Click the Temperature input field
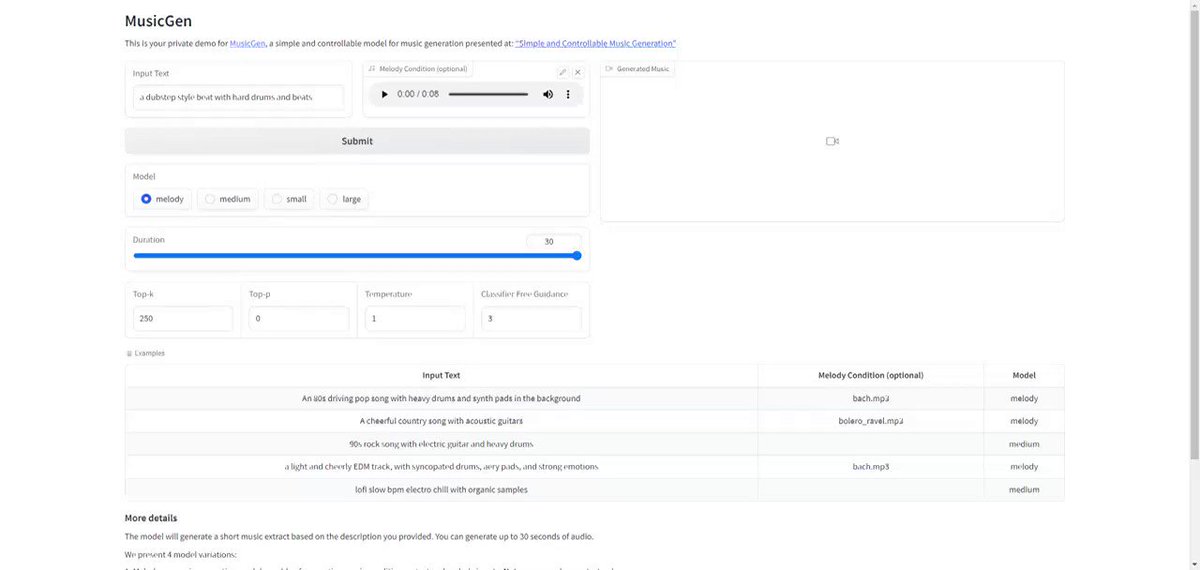The height and width of the screenshot is (570, 1200). (415, 318)
